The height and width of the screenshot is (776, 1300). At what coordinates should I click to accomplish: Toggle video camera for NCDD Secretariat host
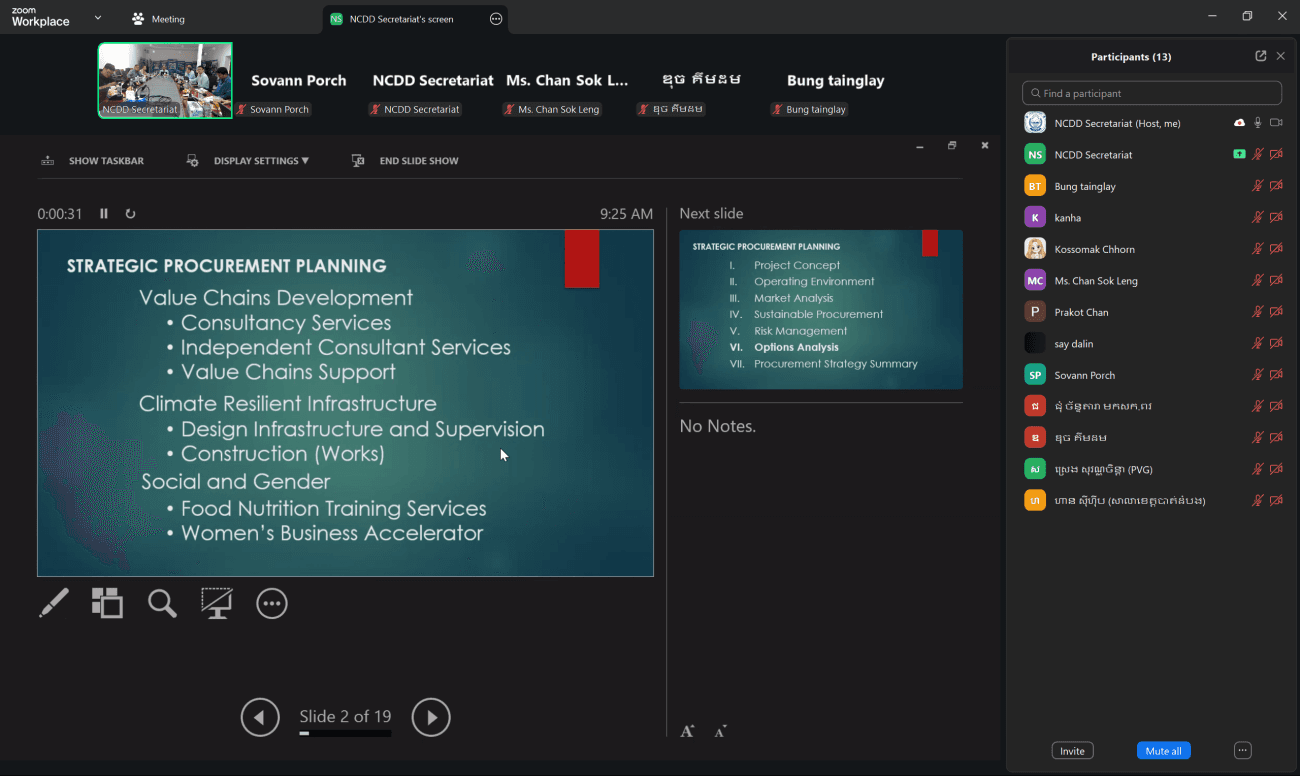click(x=1276, y=123)
